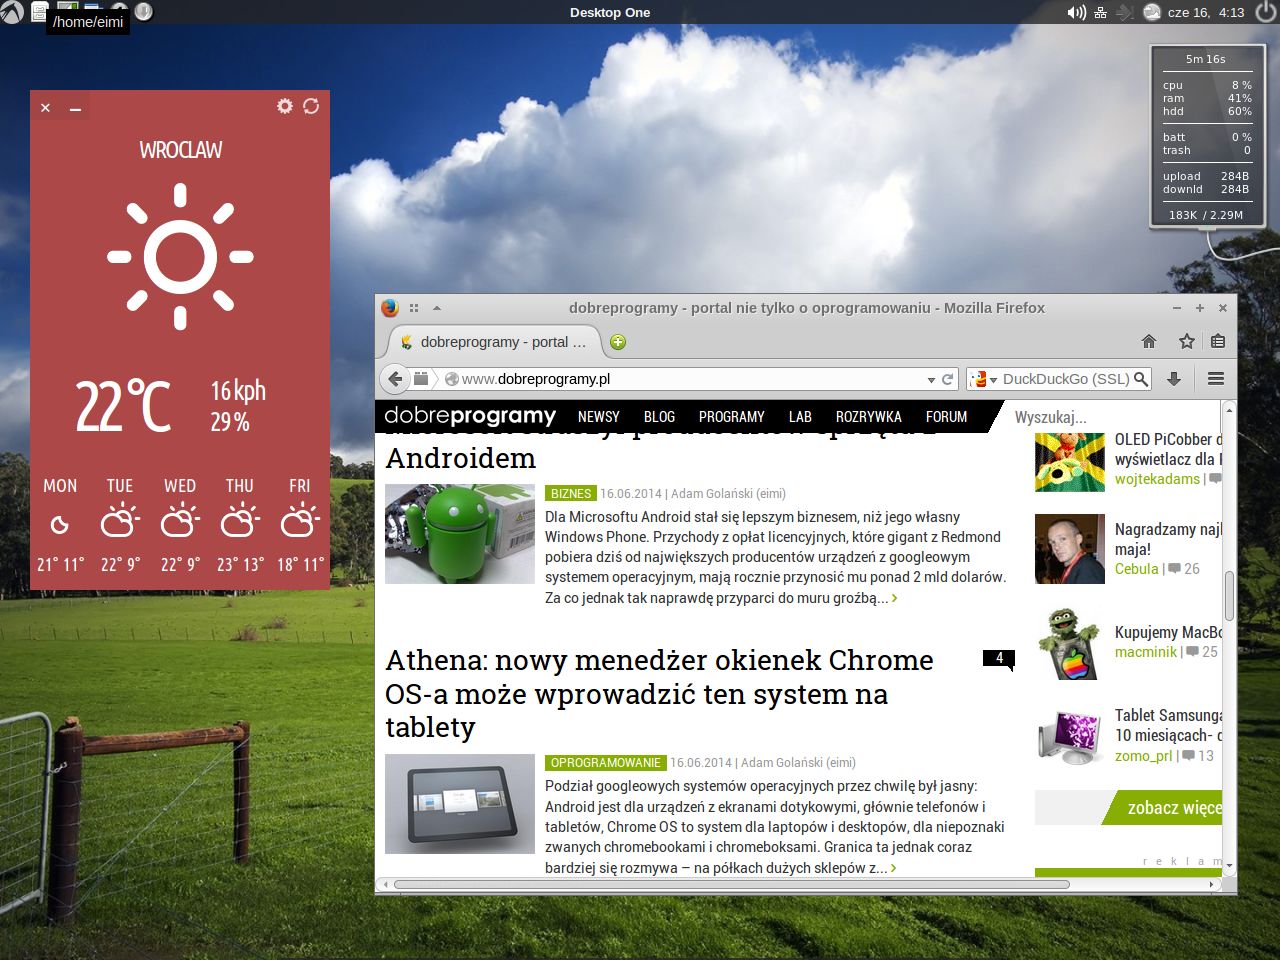Open the Athena Chrome OS article headline
The image size is (1280, 960).
click(x=659, y=694)
